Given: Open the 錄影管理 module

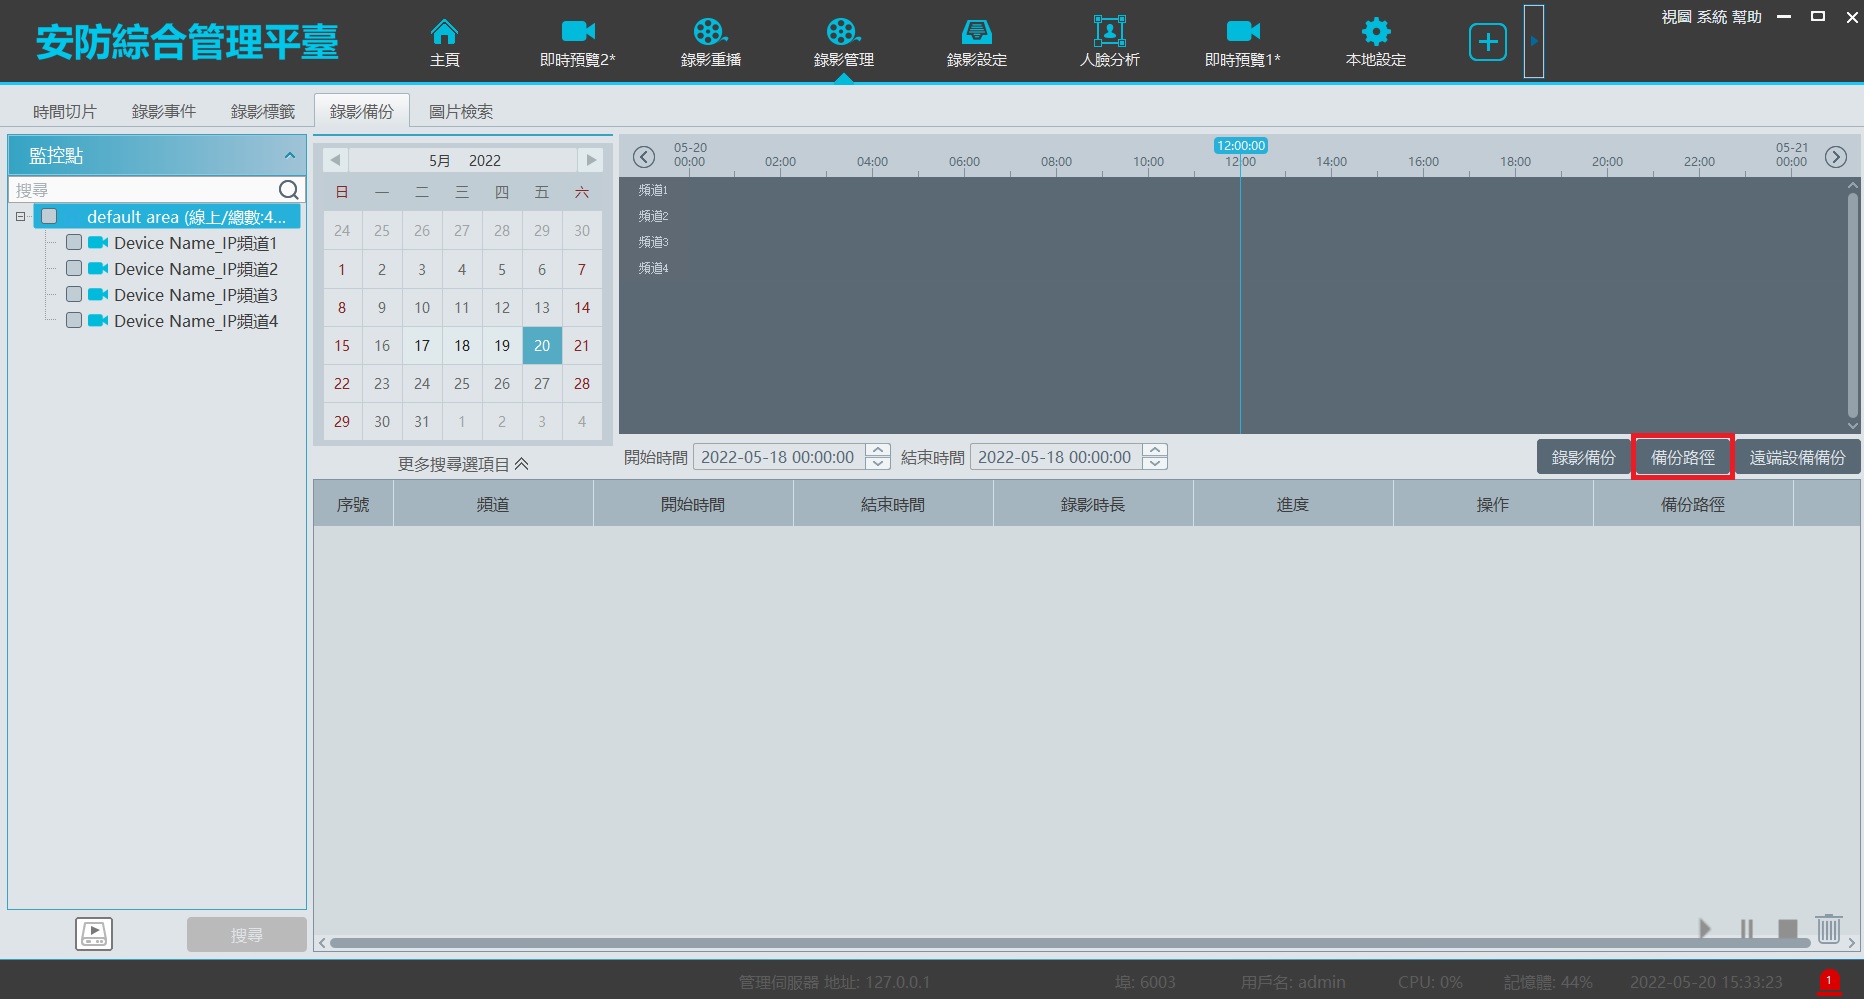Looking at the screenshot, I should pyautogui.click(x=844, y=43).
